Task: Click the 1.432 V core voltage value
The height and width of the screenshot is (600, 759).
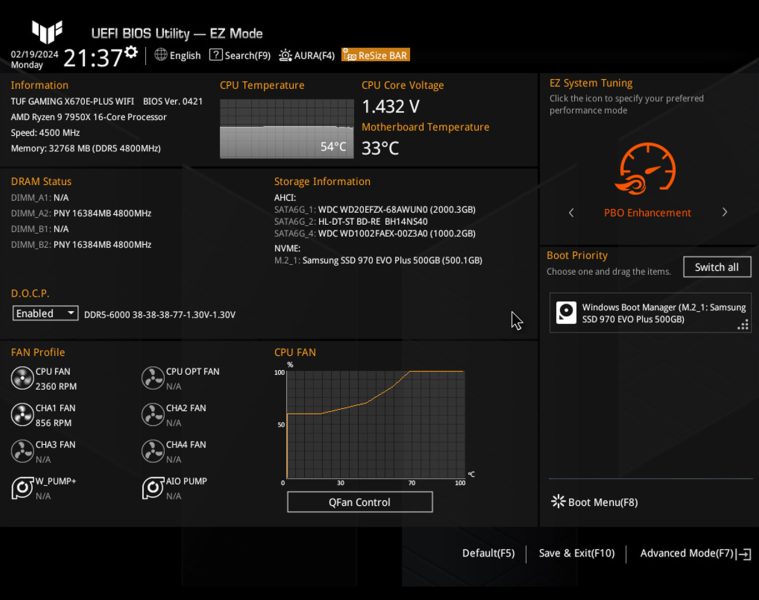Action: tap(391, 106)
